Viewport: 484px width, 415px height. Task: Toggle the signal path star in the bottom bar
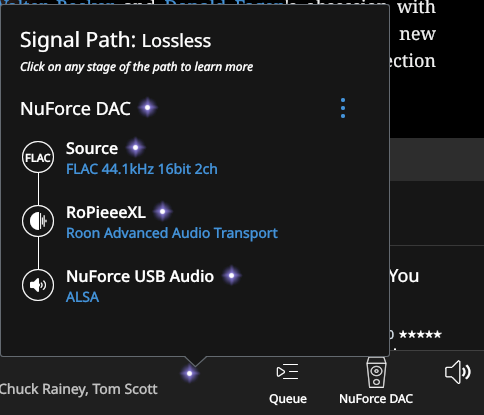tap(189, 373)
